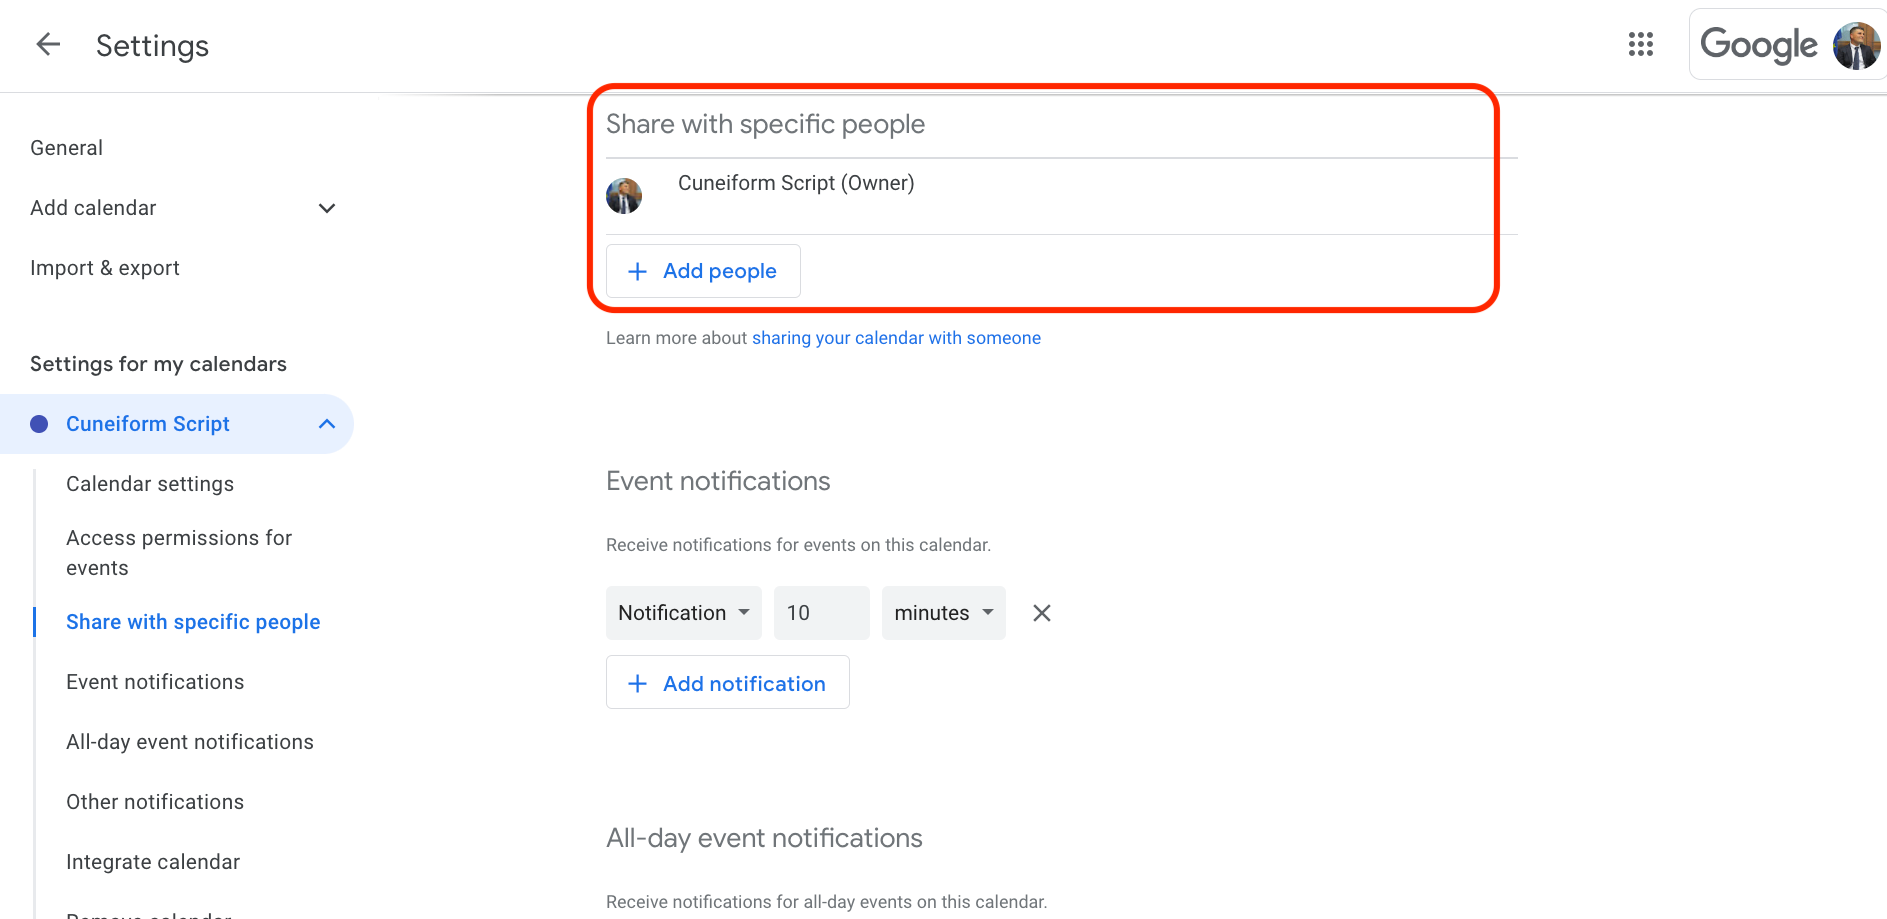Open Access permissions for events
Screen dimensions: 1887x919
click(179, 552)
